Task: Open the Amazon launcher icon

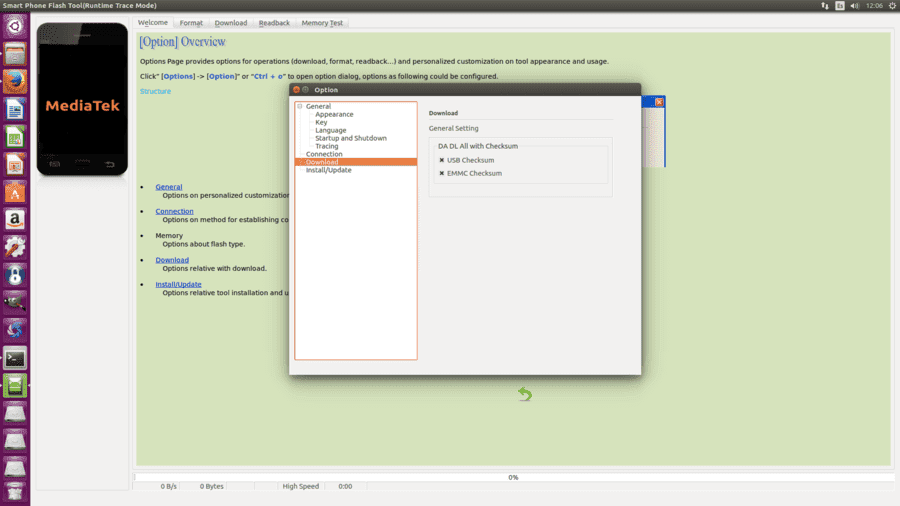Action: [x=15, y=220]
